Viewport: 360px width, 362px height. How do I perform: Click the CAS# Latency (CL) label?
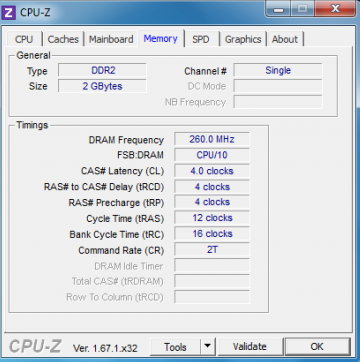click(122, 171)
